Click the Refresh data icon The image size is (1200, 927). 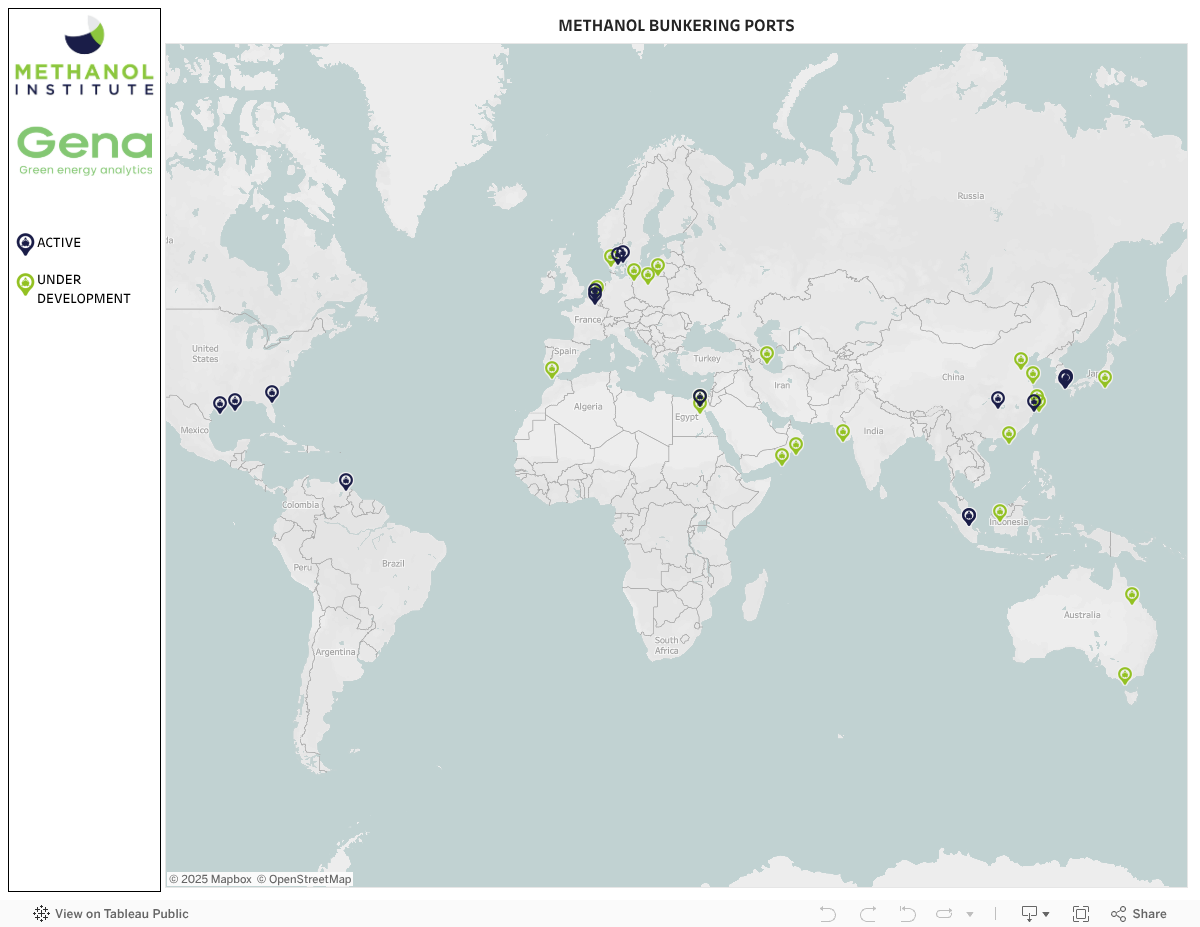pos(945,914)
